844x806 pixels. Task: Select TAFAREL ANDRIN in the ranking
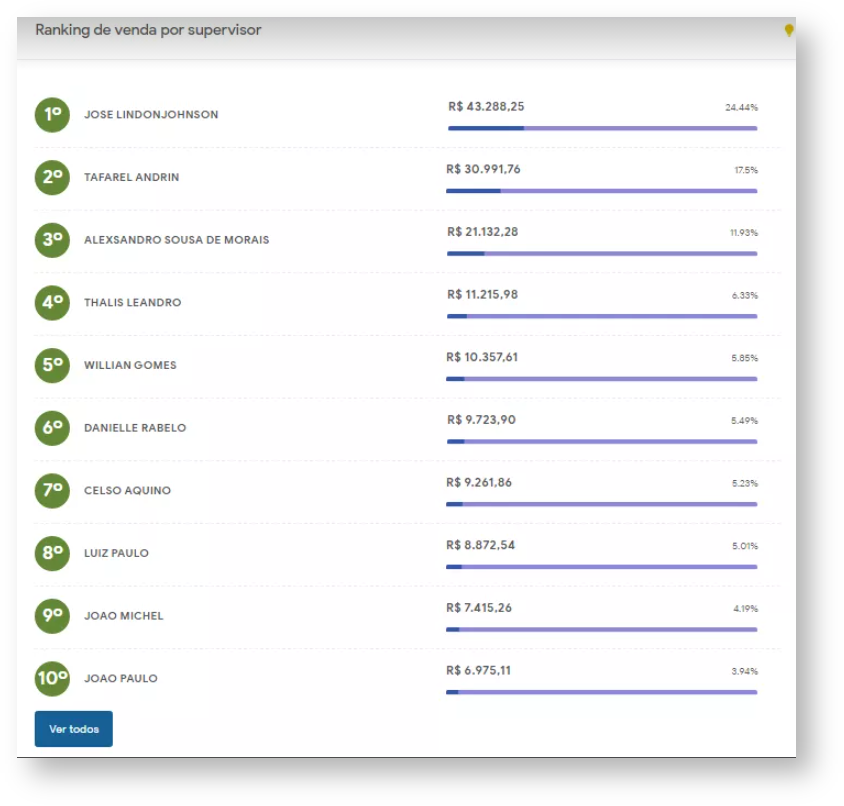132,178
